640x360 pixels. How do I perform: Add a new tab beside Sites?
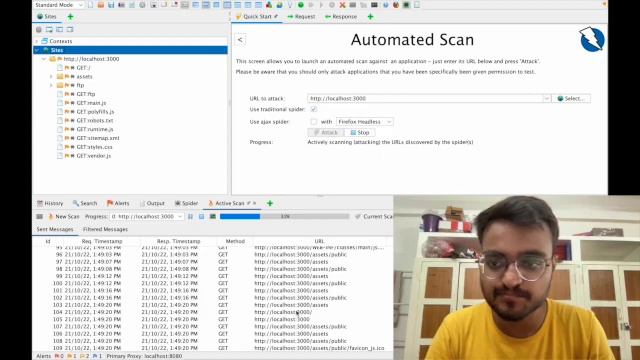tap(70, 17)
